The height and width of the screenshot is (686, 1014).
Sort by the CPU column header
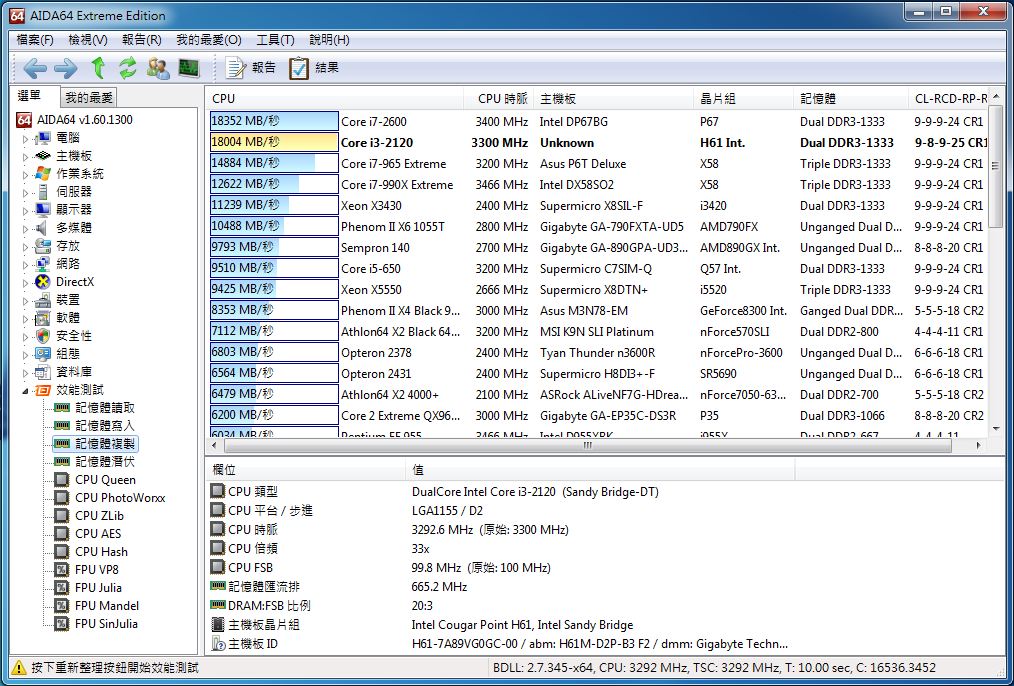tap(335, 99)
